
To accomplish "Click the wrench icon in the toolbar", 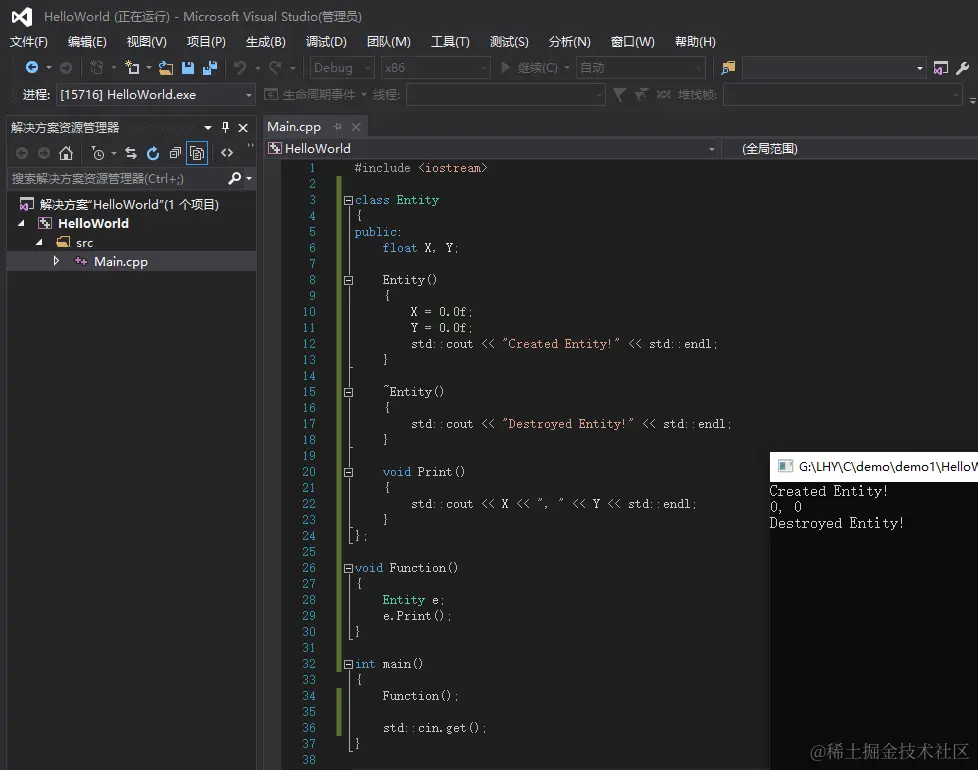I will [x=963, y=68].
